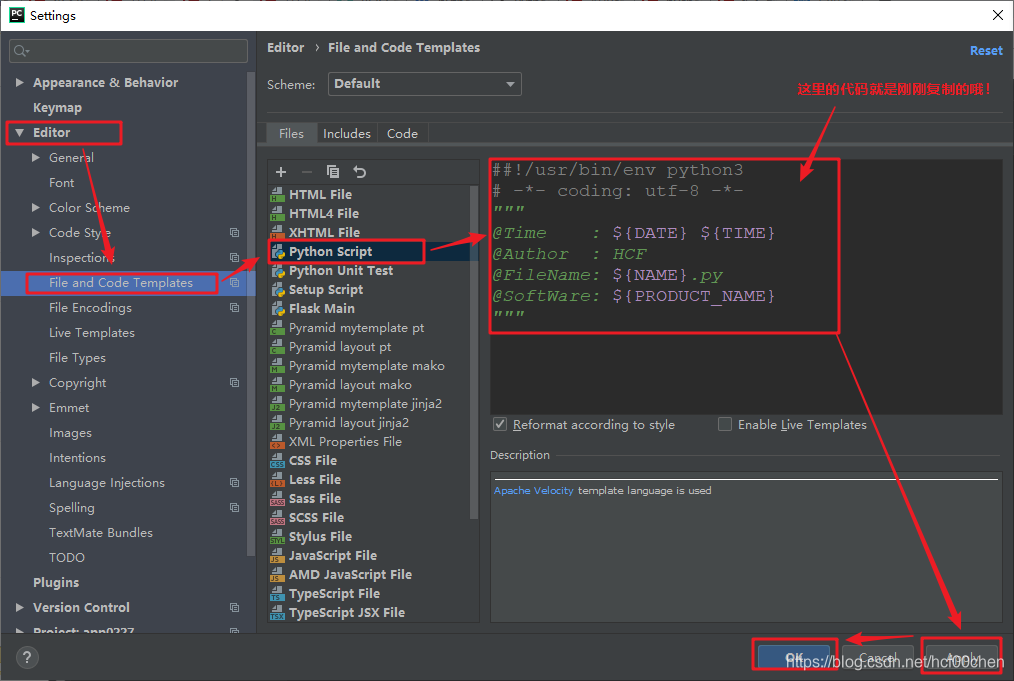
Task: Open Plugins settings
Action: click(x=56, y=583)
